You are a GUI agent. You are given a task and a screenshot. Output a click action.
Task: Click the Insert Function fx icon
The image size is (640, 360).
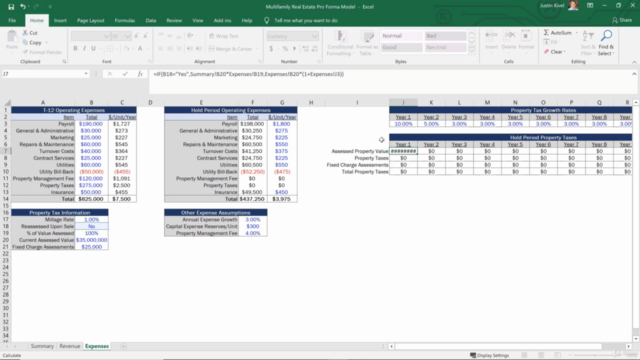pyautogui.click(x=140, y=74)
